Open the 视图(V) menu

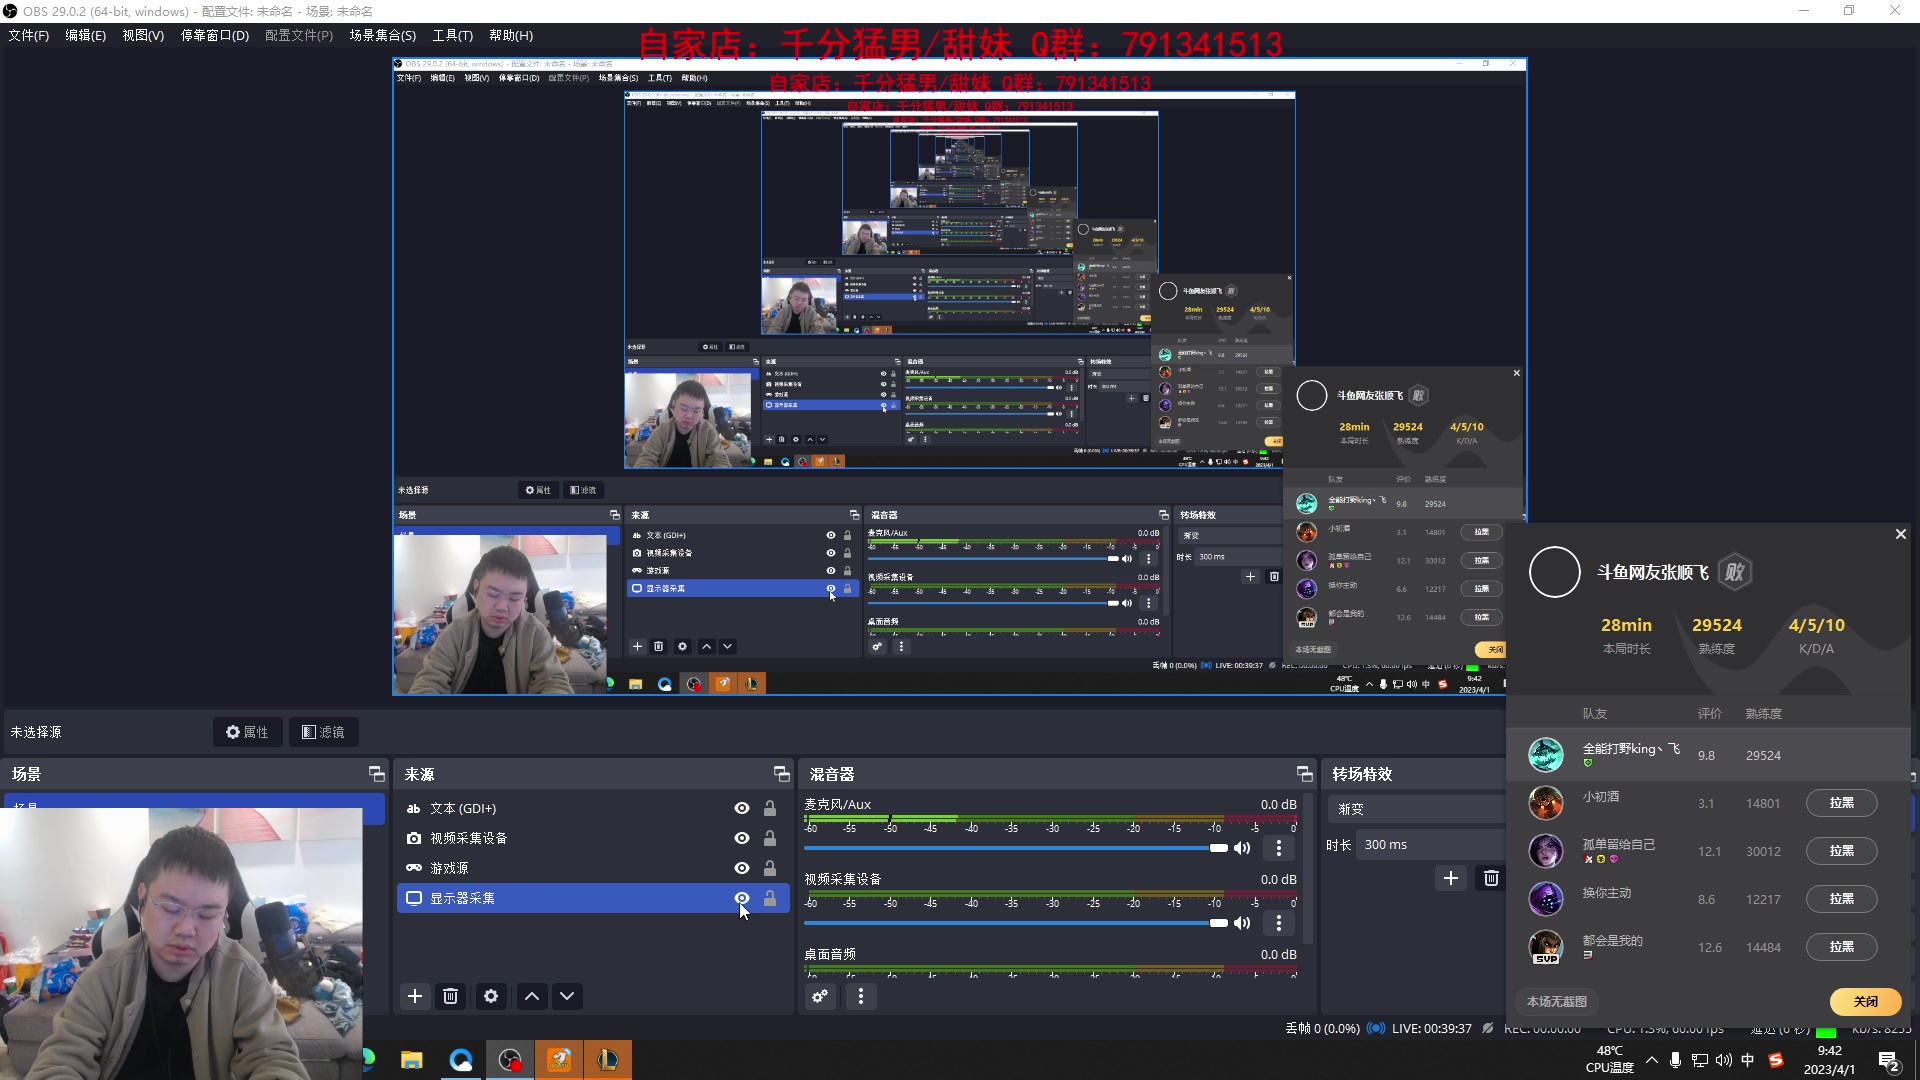click(x=143, y=35)
